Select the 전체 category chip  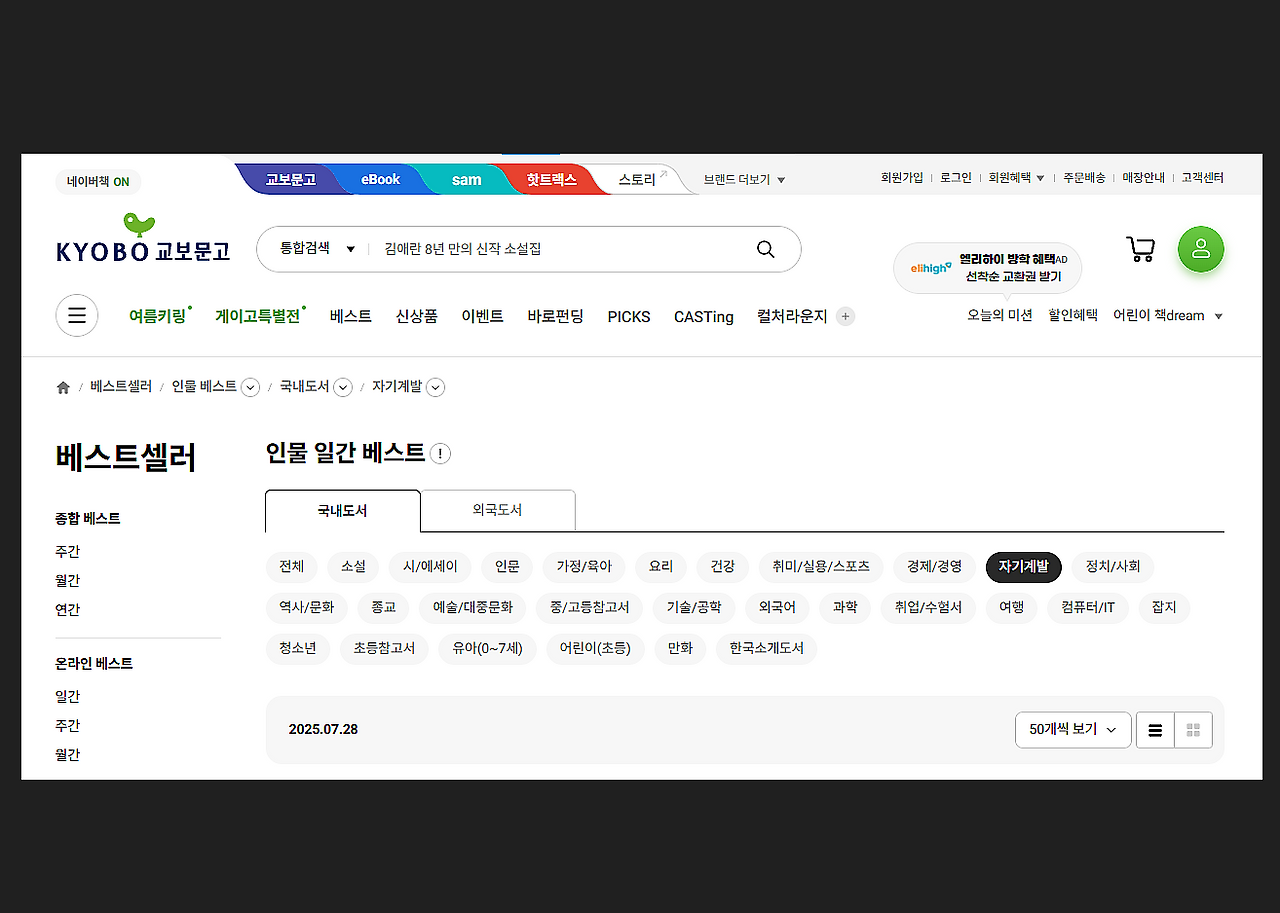292,567
